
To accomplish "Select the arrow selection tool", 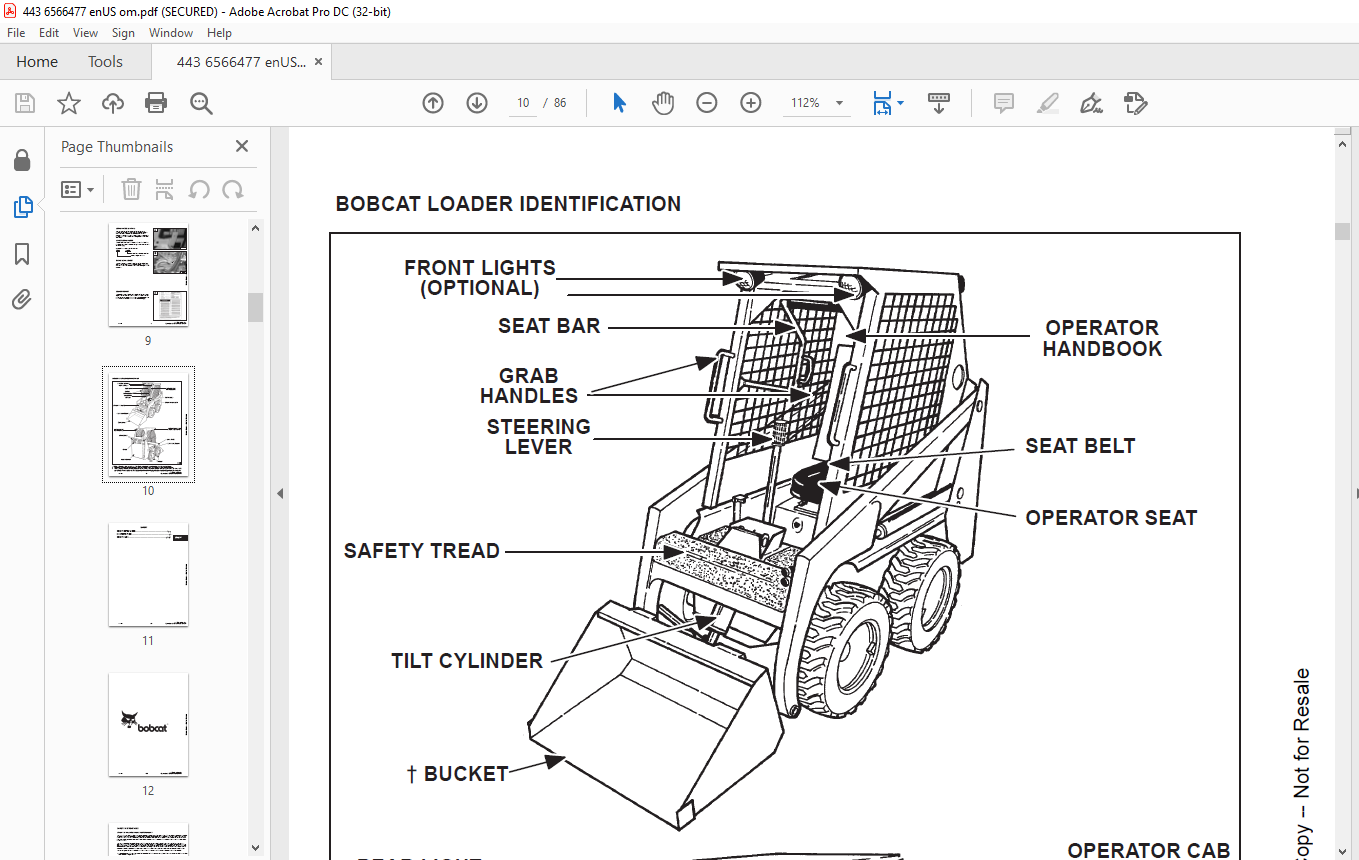I will 619,103.
